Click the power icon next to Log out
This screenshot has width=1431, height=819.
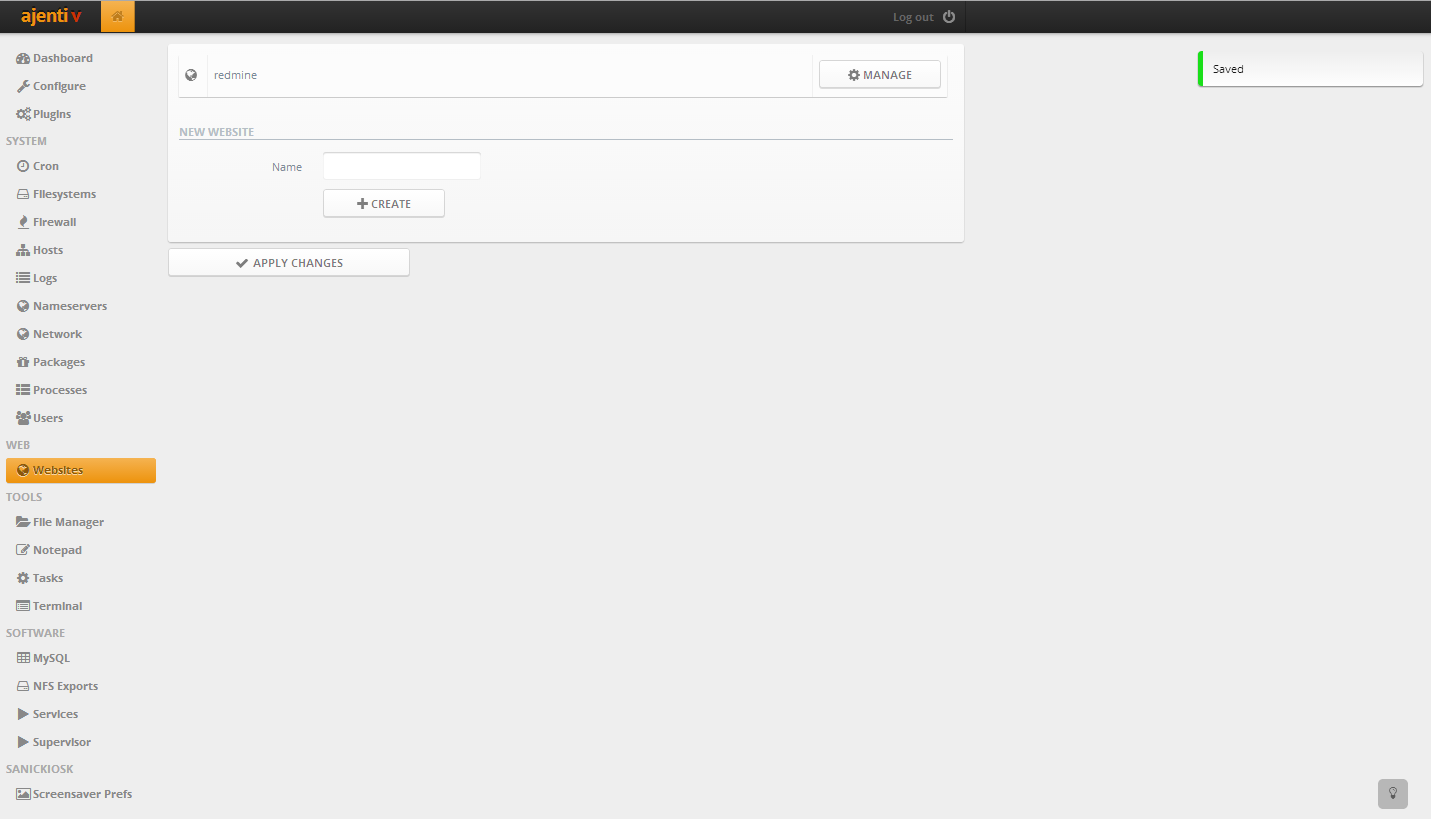[x=949, y=17]
